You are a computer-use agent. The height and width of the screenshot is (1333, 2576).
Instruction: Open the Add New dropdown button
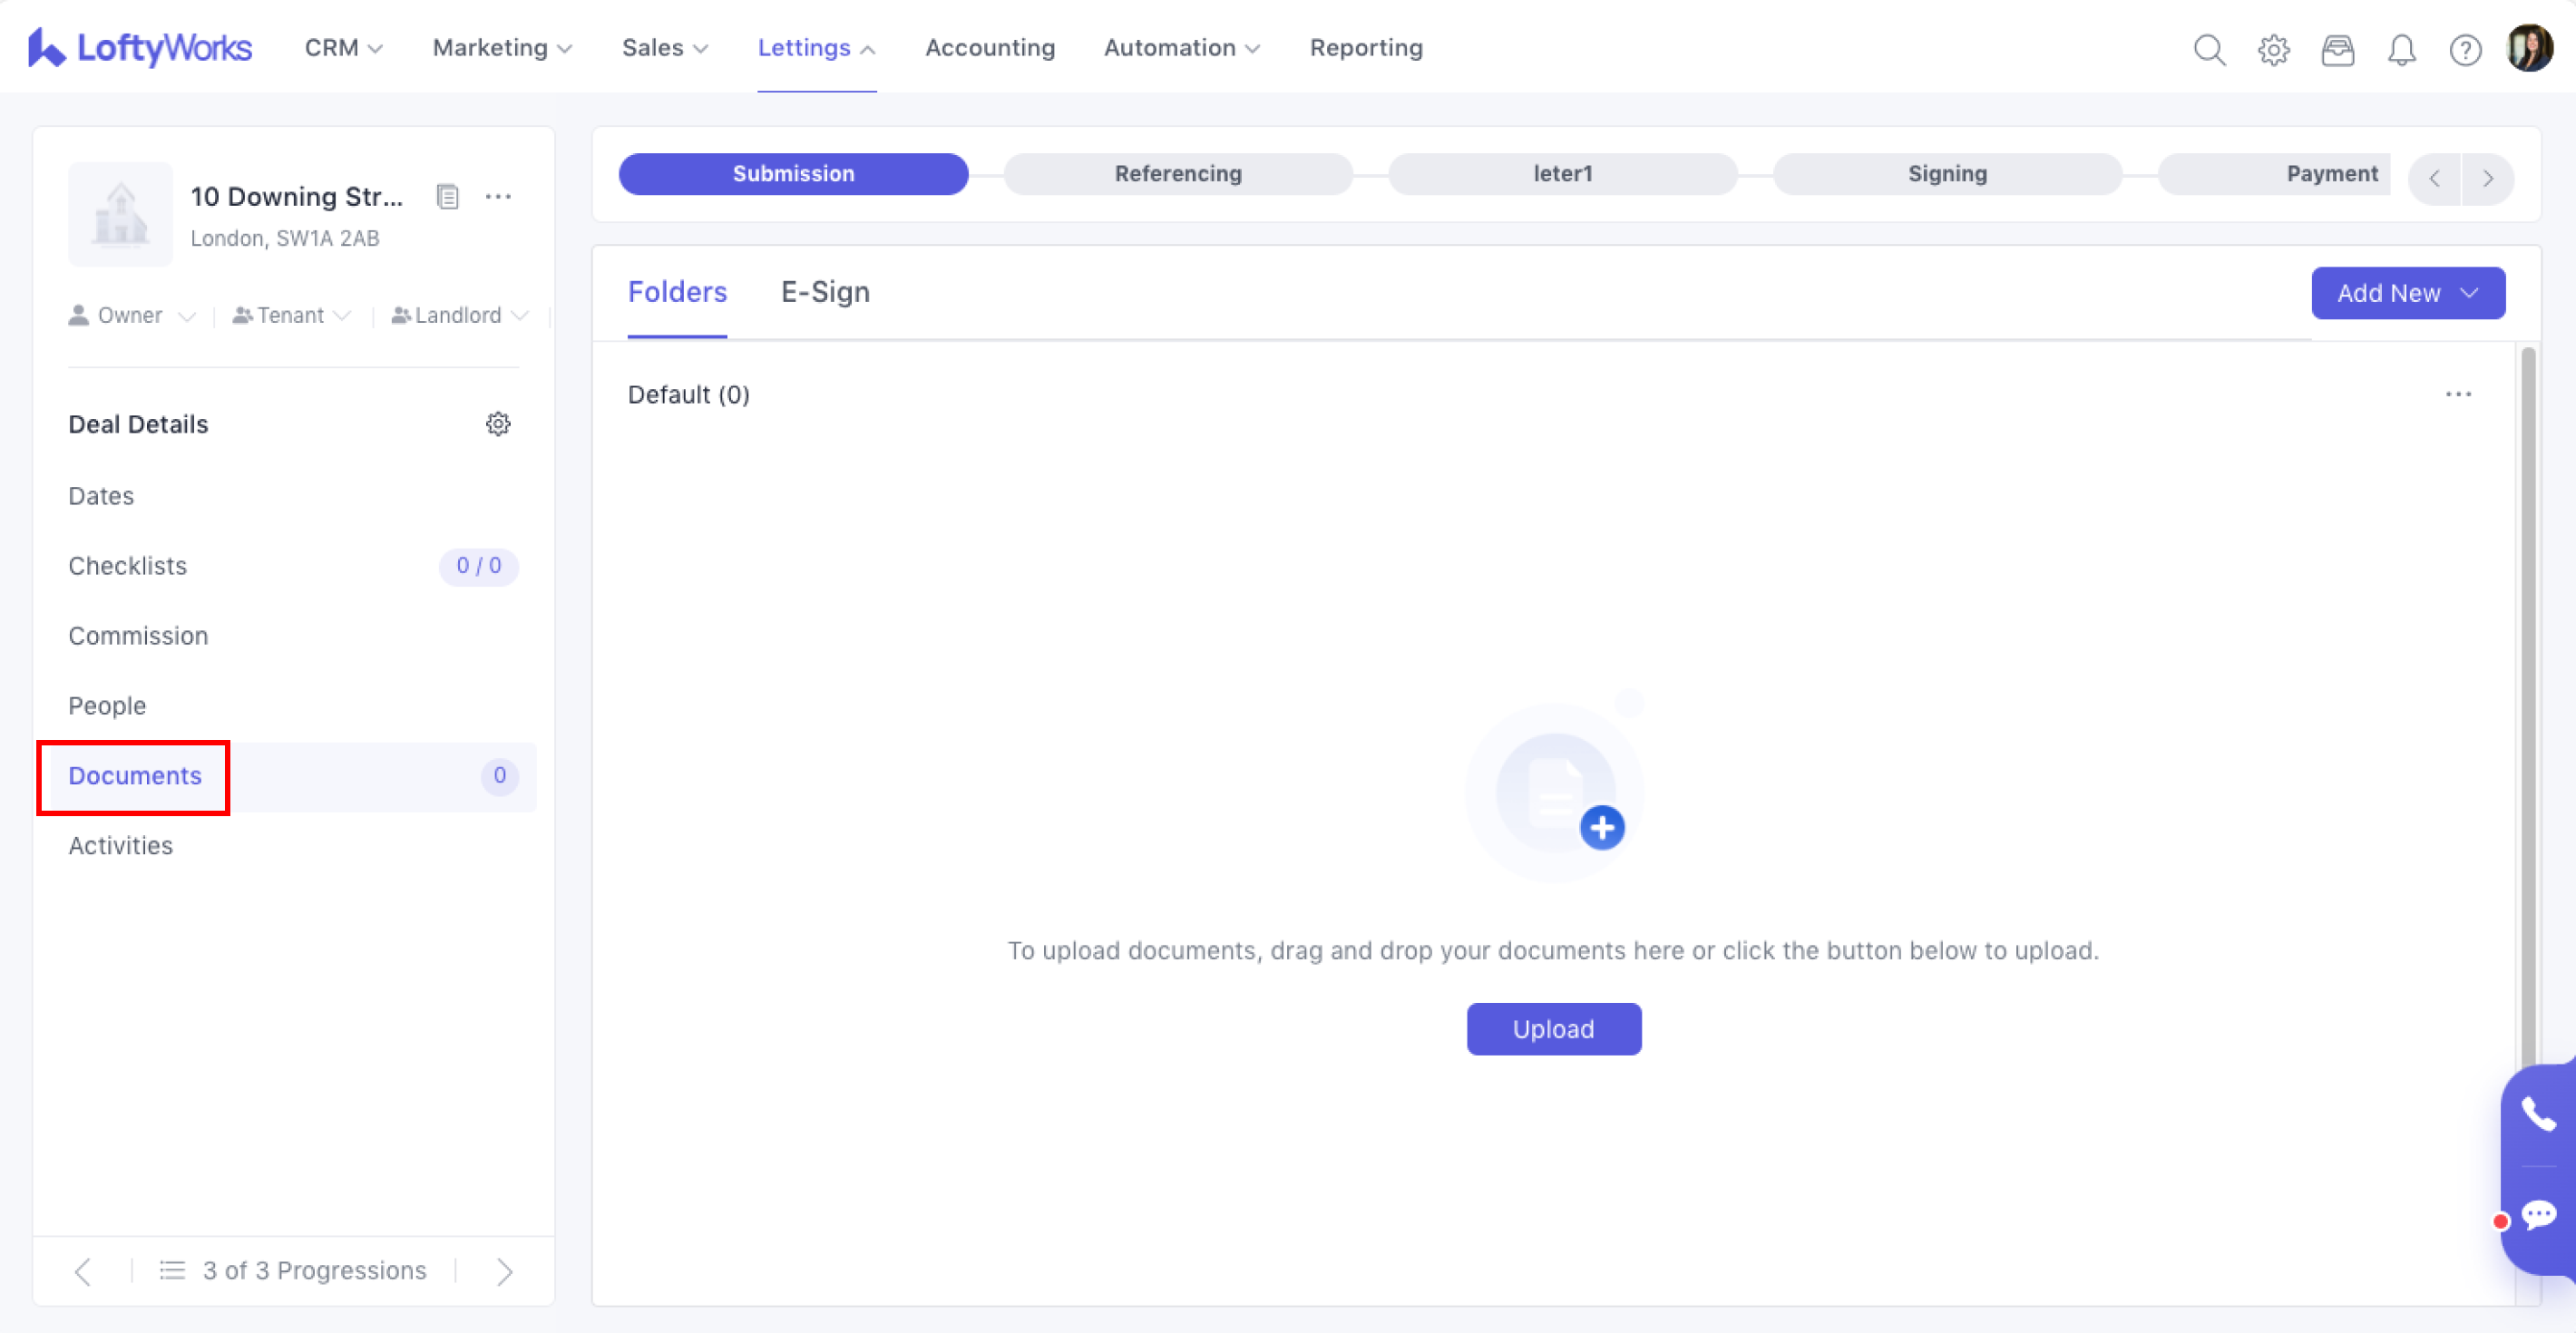2407,293
